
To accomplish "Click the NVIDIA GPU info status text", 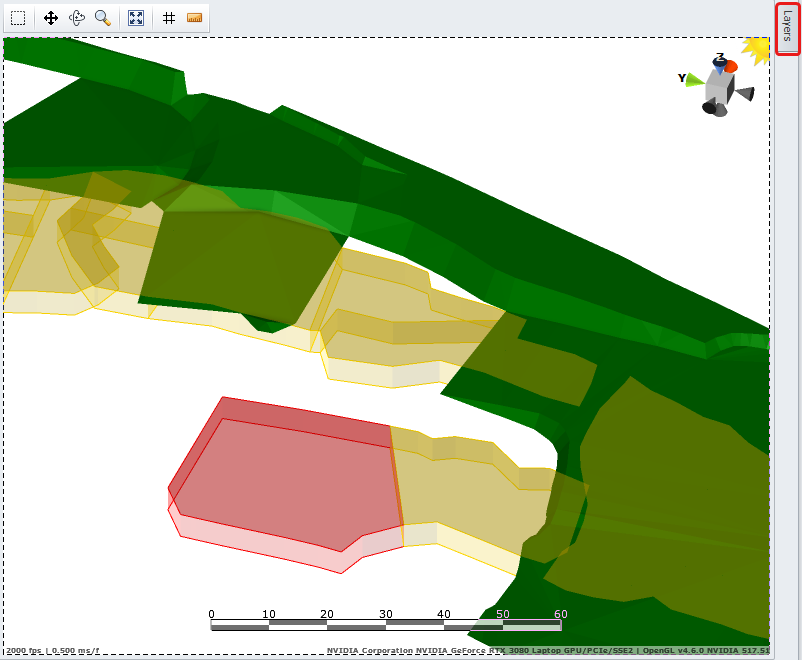I will (x=547, y=651).
